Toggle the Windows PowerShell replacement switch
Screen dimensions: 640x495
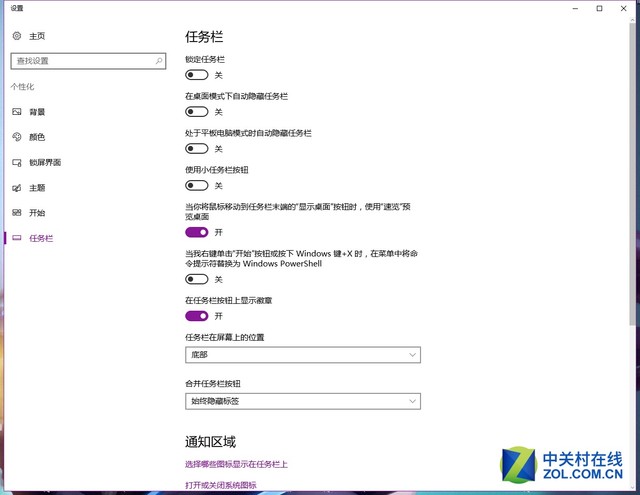tap(197, 279)
